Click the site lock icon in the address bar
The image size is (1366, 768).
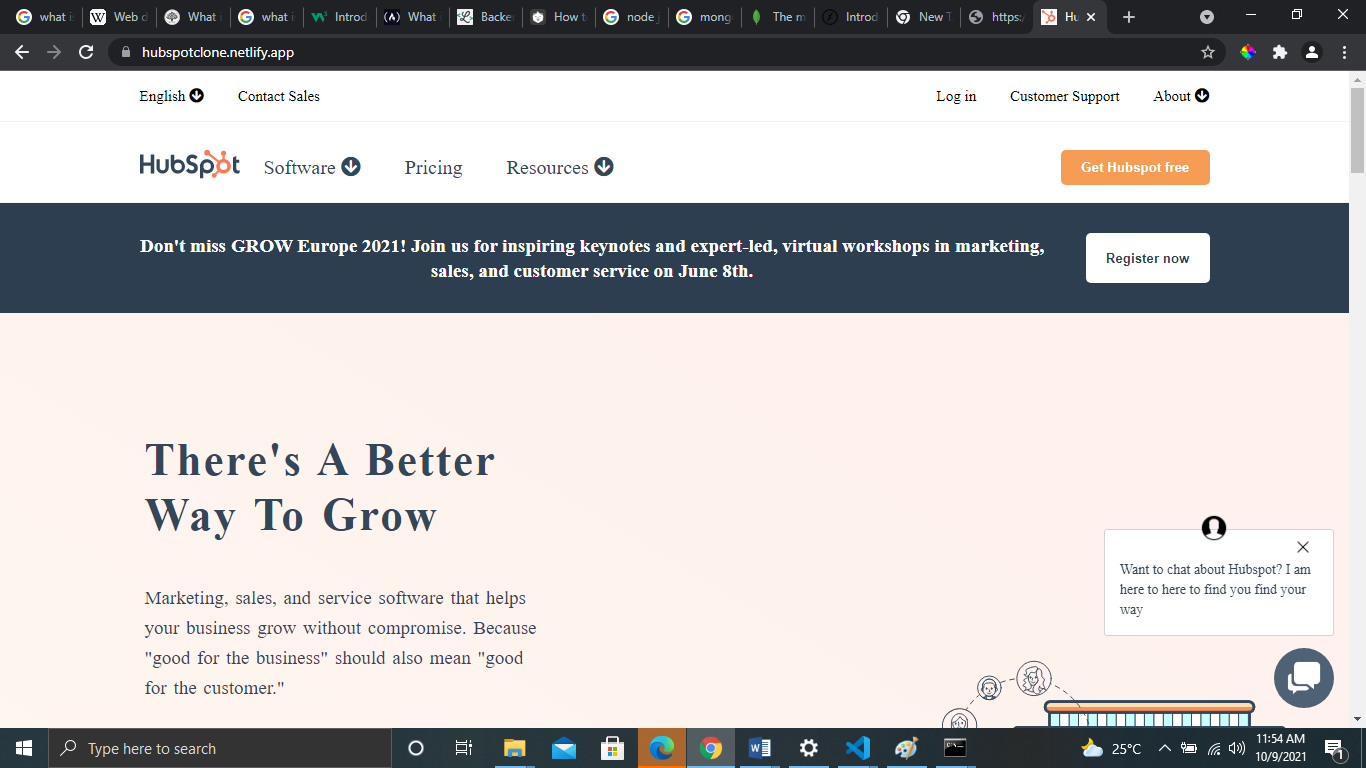point(125,52)
